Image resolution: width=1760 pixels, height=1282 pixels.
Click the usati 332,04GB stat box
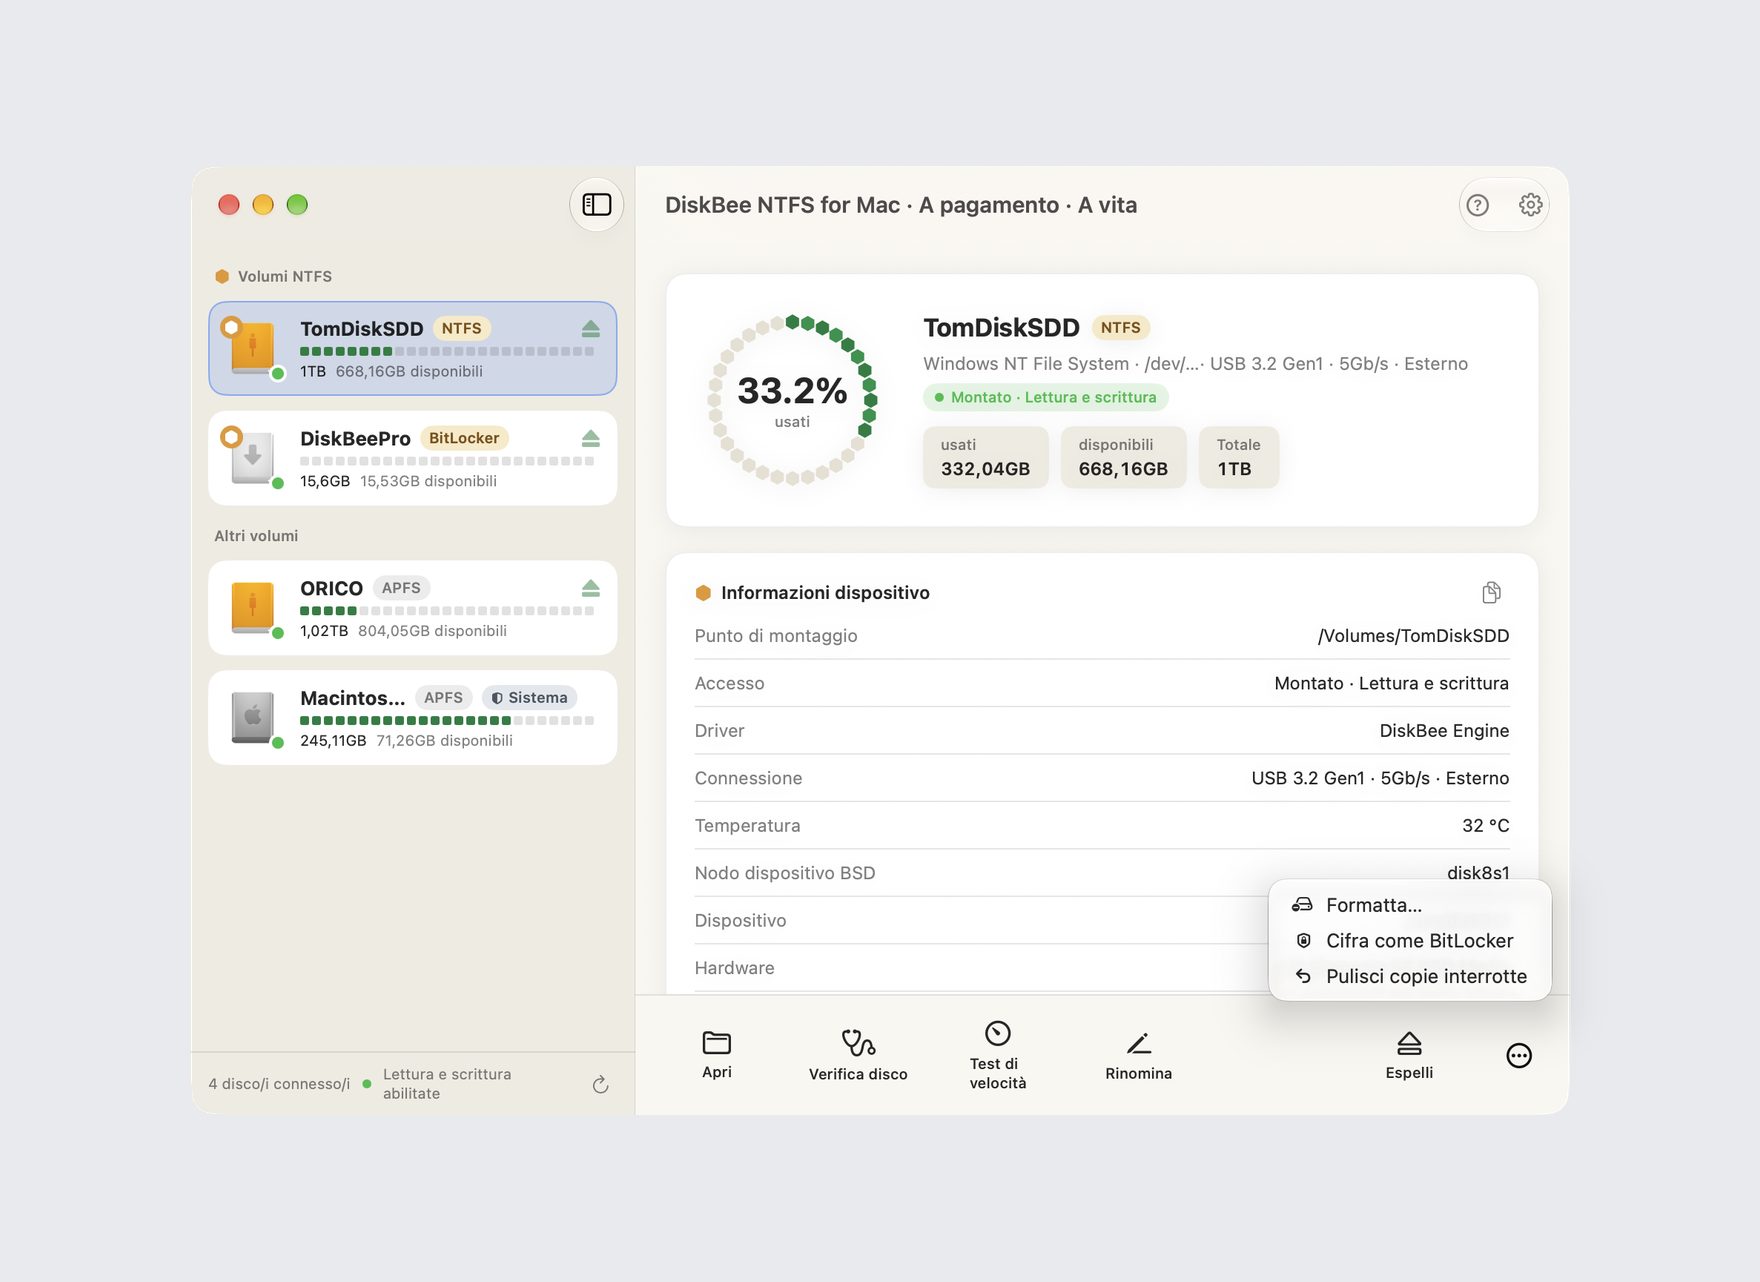tap(985, 457)
